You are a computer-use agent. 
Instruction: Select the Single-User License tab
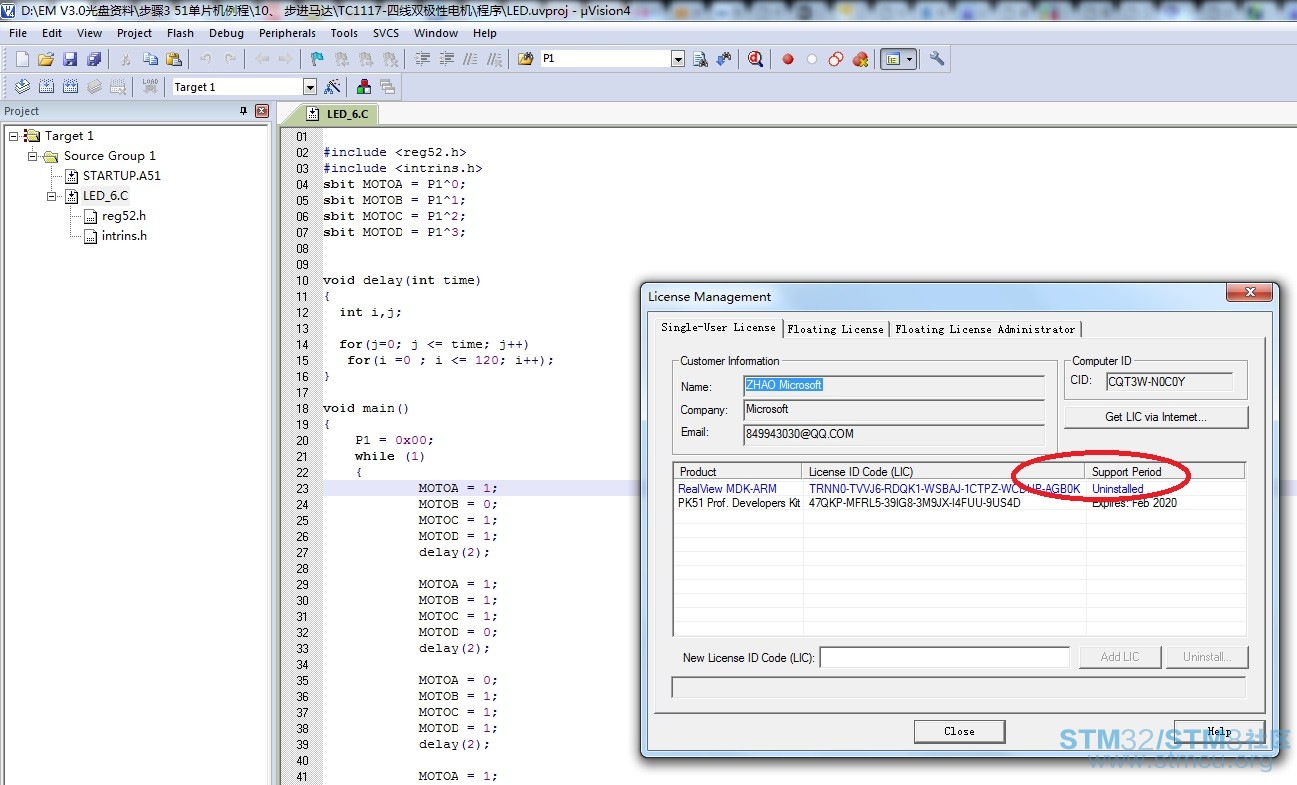pos(718,327)
